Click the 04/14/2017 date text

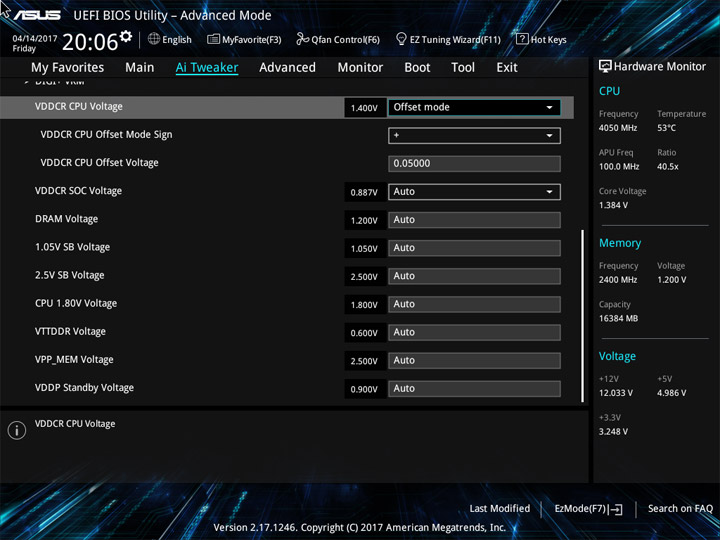[34, 39]
